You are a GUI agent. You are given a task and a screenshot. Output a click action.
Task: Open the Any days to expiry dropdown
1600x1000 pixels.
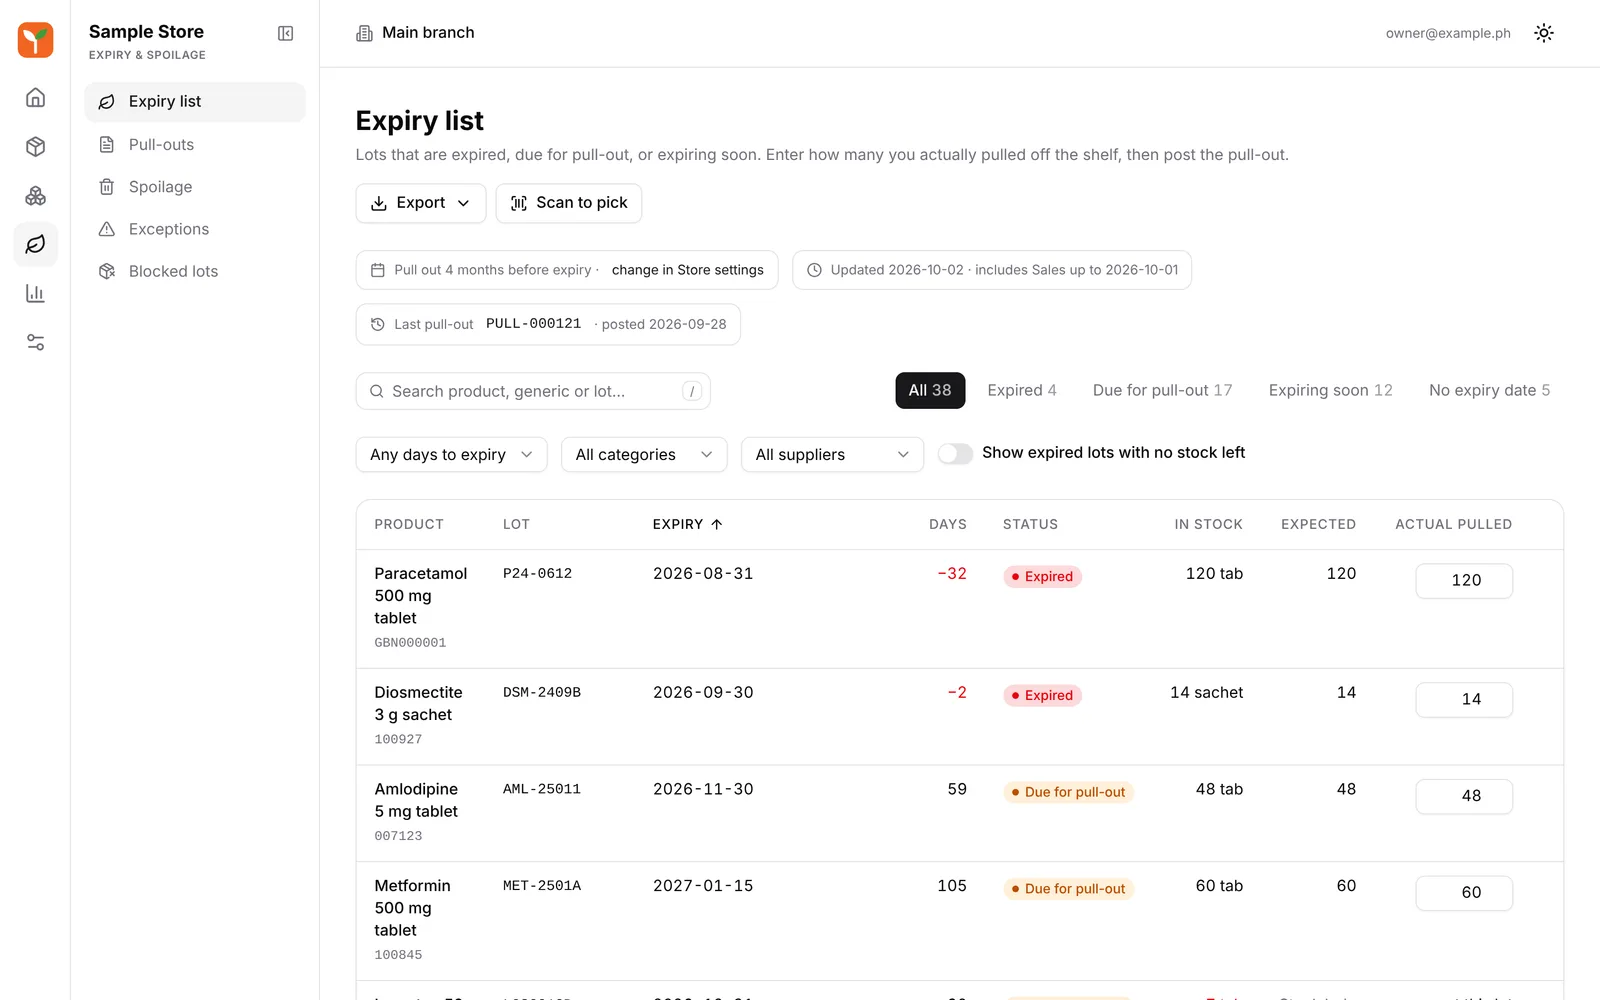pos(451,454)
